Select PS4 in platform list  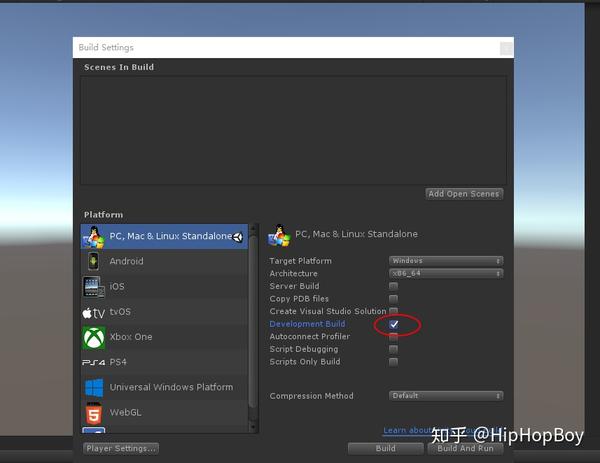[x=165, y=362]
